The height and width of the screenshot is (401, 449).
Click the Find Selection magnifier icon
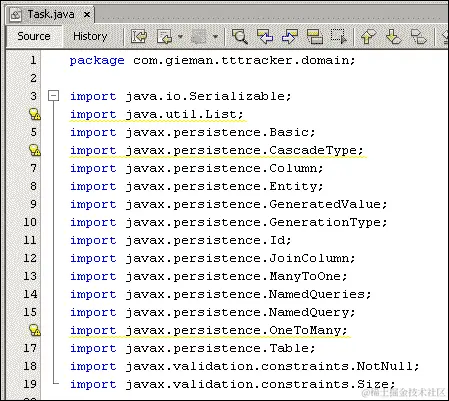tap(239, 36)
